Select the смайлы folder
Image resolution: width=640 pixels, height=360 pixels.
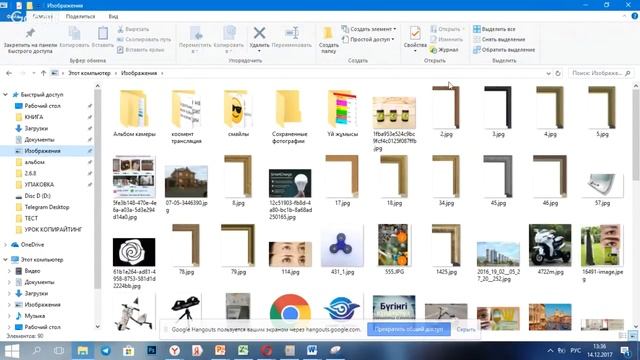238,114
